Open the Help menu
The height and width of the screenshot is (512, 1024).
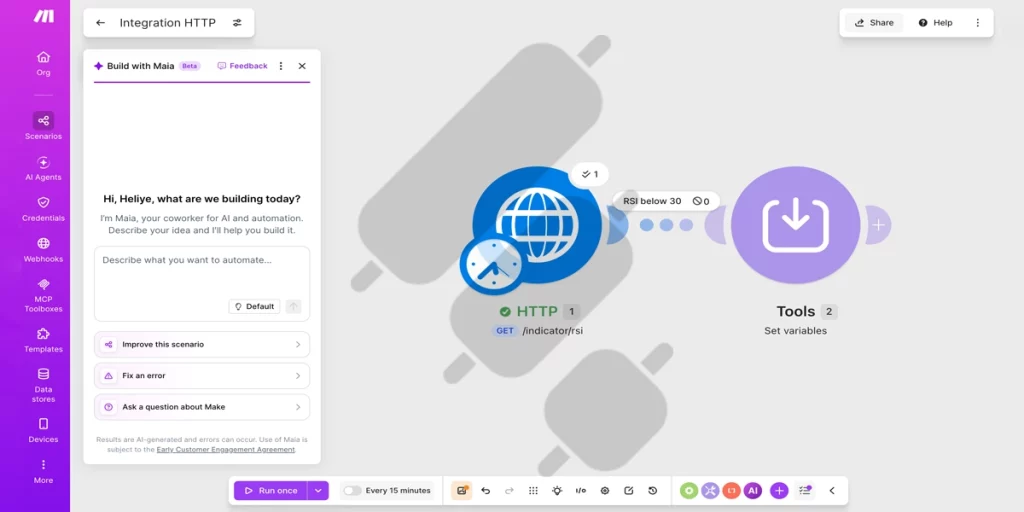(935, 23)
